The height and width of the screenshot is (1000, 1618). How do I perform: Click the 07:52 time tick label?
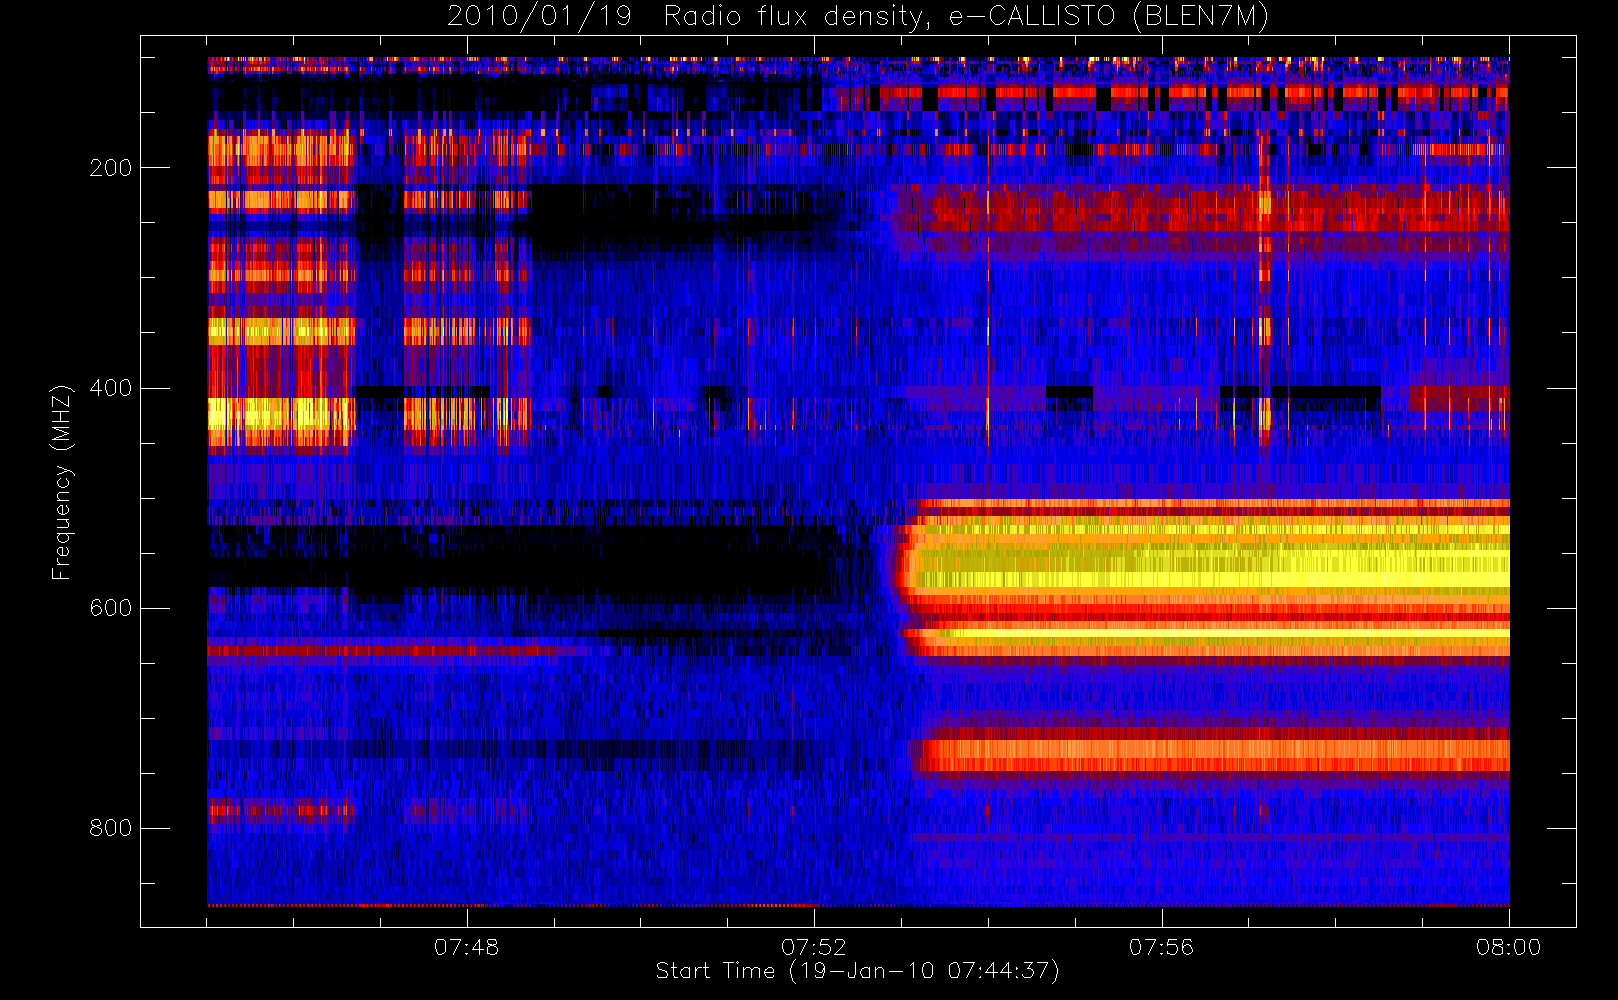coord(814,947)
